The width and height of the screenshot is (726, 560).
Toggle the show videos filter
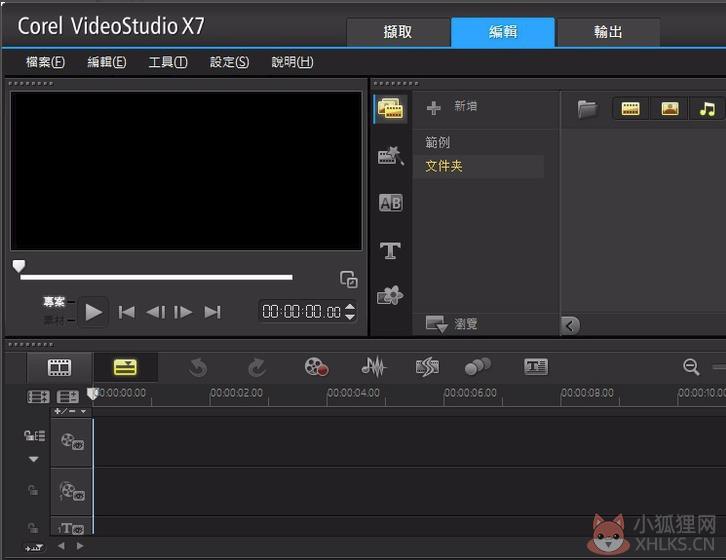click(x=630, y=109)
